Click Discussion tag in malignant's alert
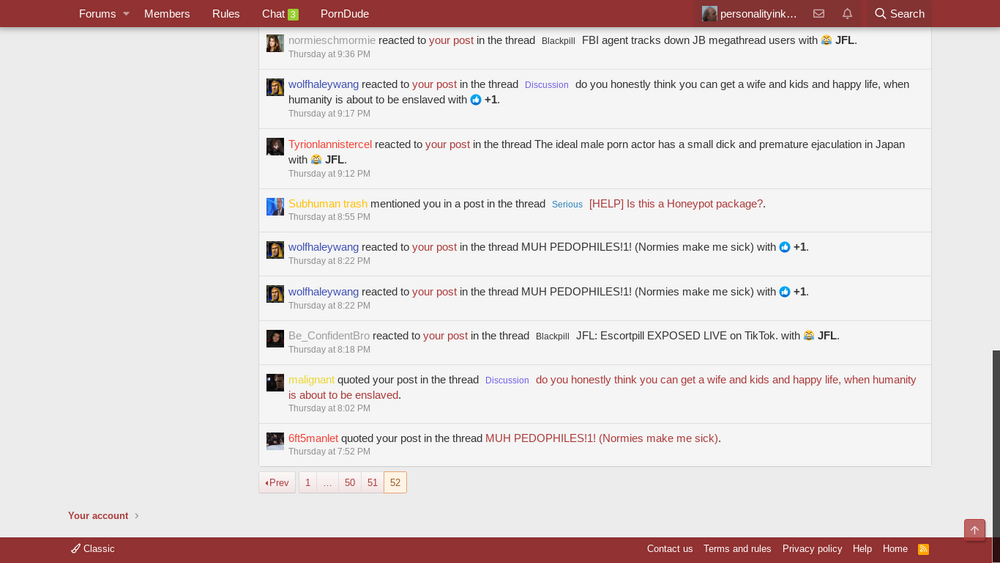Image resolution: width=1000 pixels, height=563 pixels. point(507,380)
